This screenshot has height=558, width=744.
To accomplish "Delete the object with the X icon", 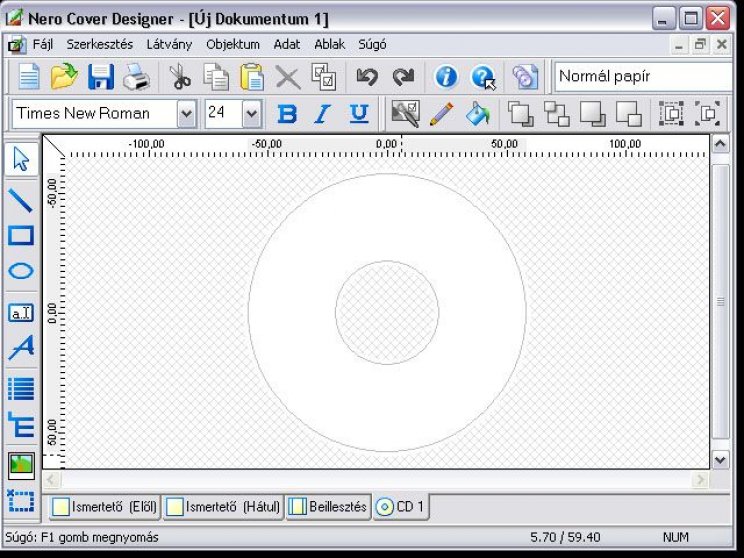I will 288,78.
